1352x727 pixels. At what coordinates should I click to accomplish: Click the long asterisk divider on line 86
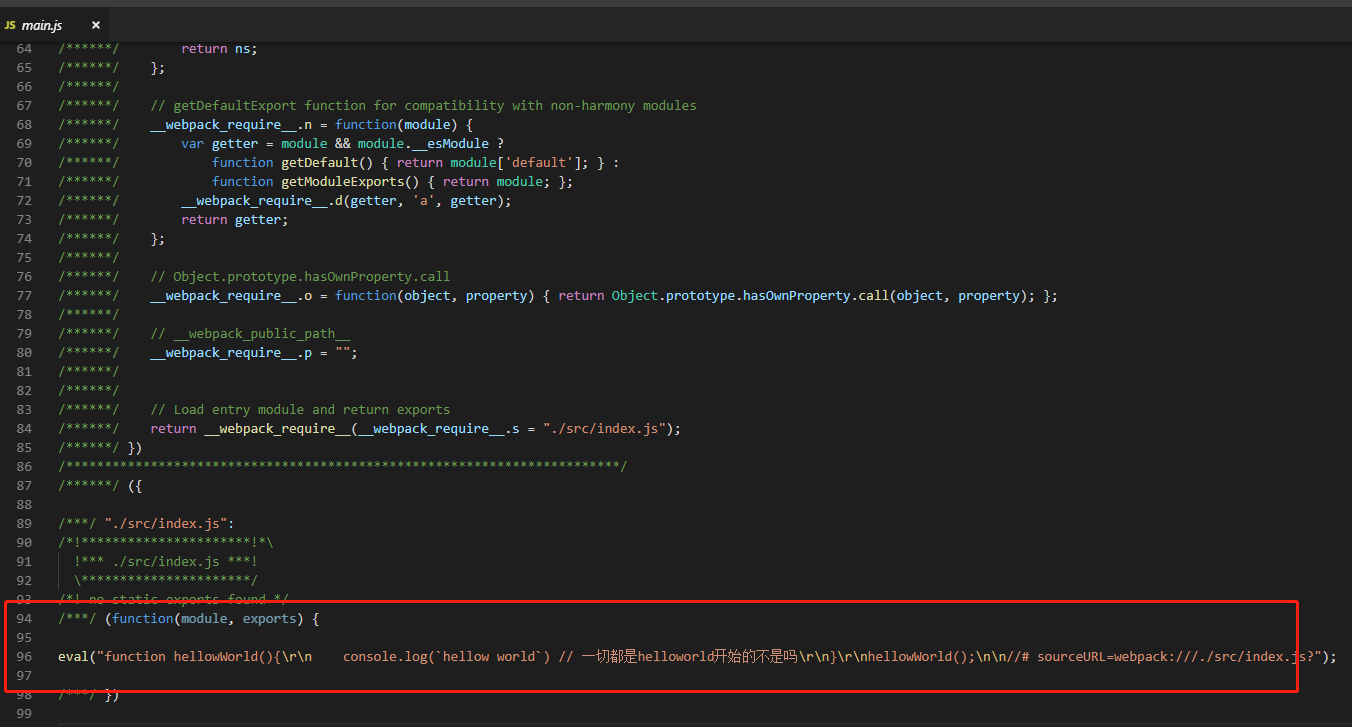pyautogui.click(x=342, y=466)
